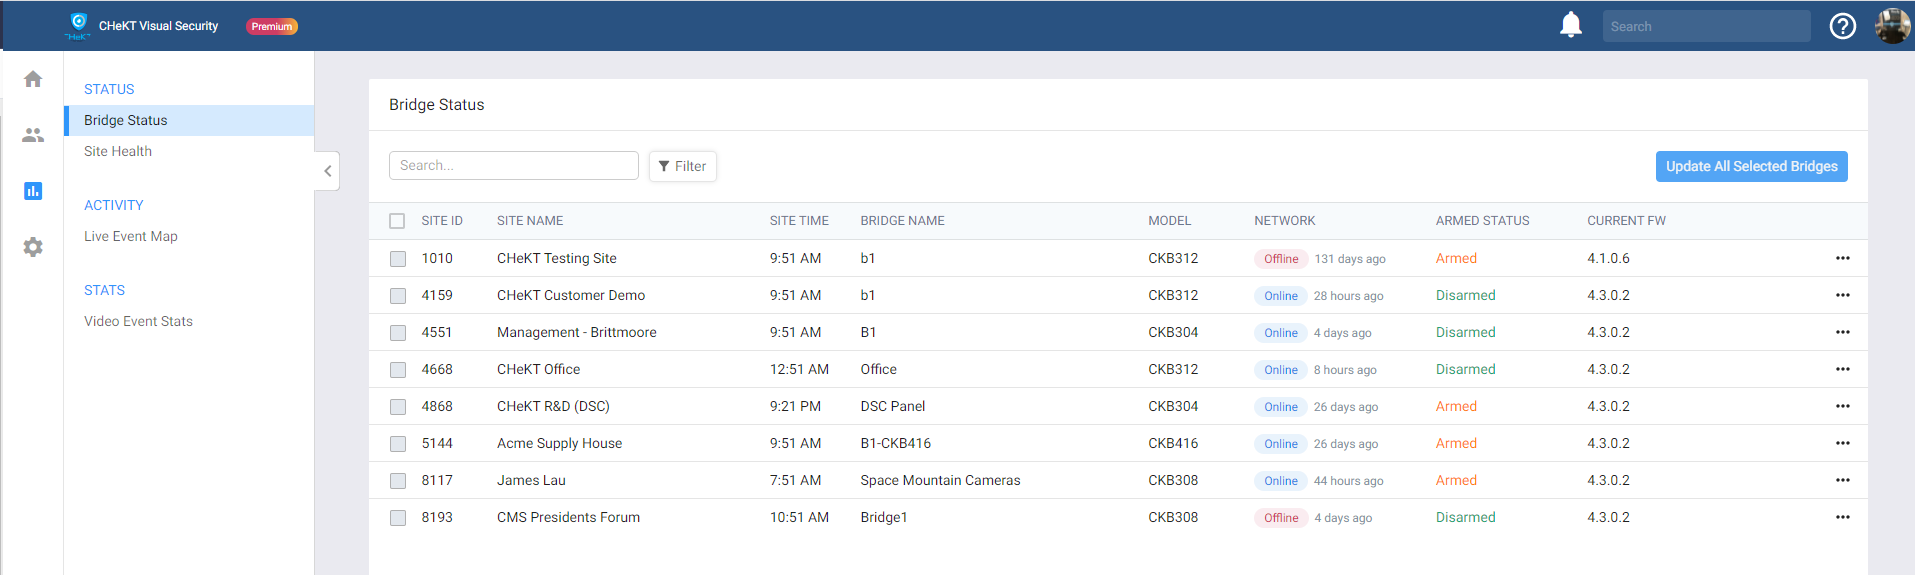Click the Filter button
This screenshot has width=1915, height=575.
(x=683, y=166)
